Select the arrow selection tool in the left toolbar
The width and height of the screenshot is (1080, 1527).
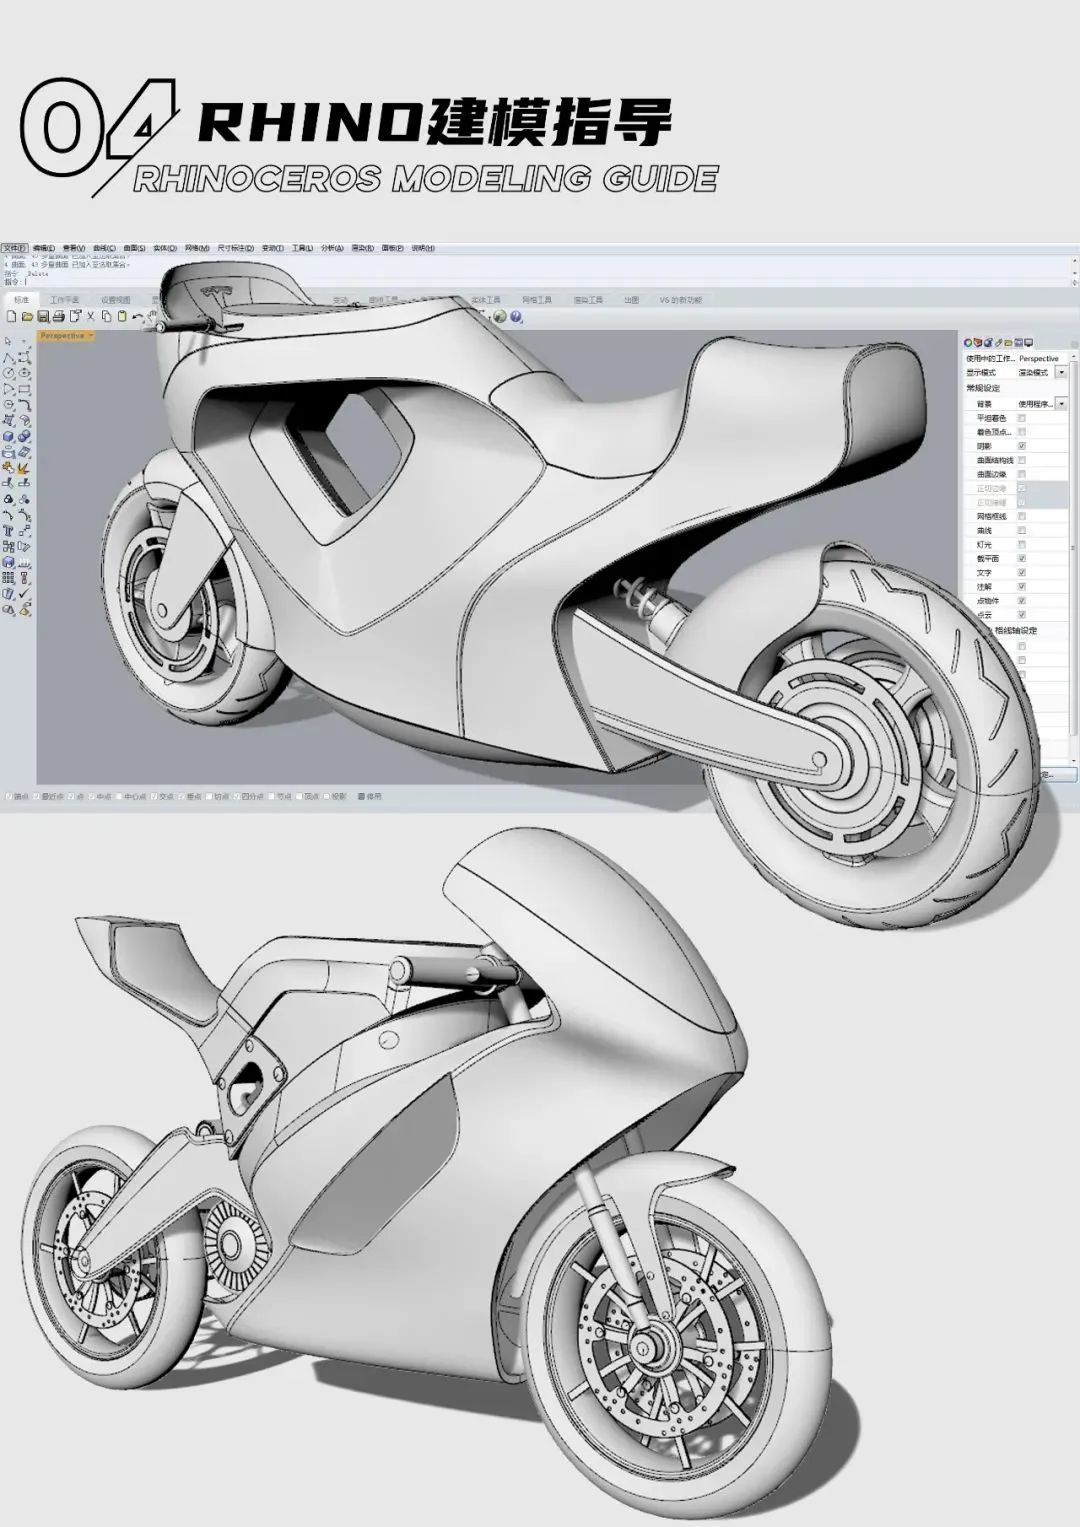click(8, 342)
